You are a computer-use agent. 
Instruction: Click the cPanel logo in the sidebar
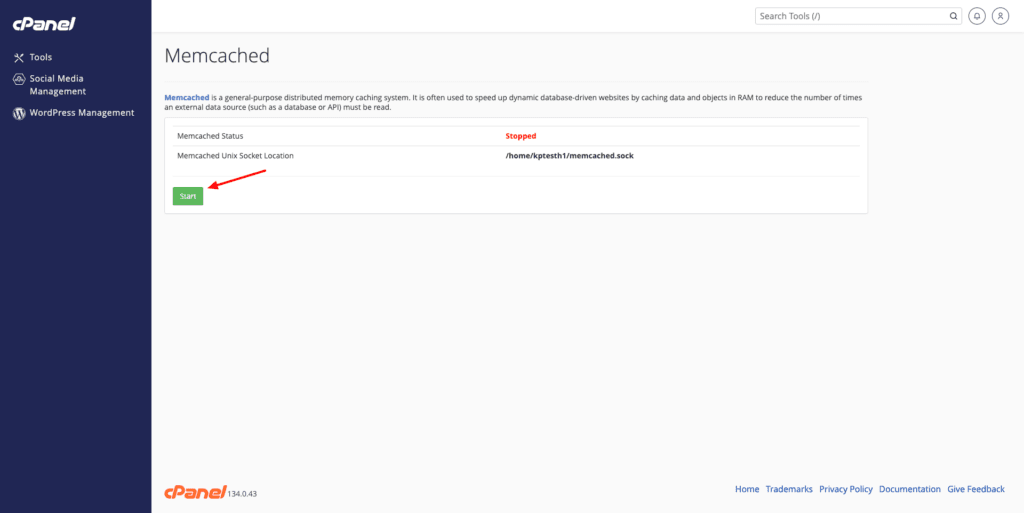44,24
